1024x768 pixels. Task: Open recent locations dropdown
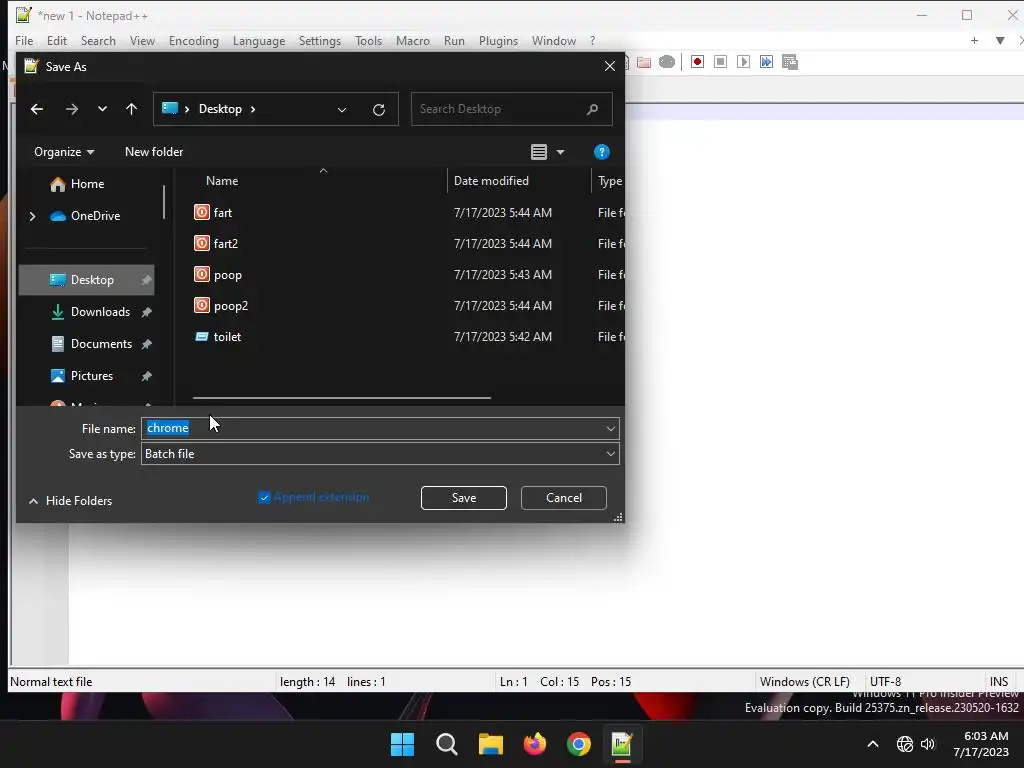[x=102, y=109]
